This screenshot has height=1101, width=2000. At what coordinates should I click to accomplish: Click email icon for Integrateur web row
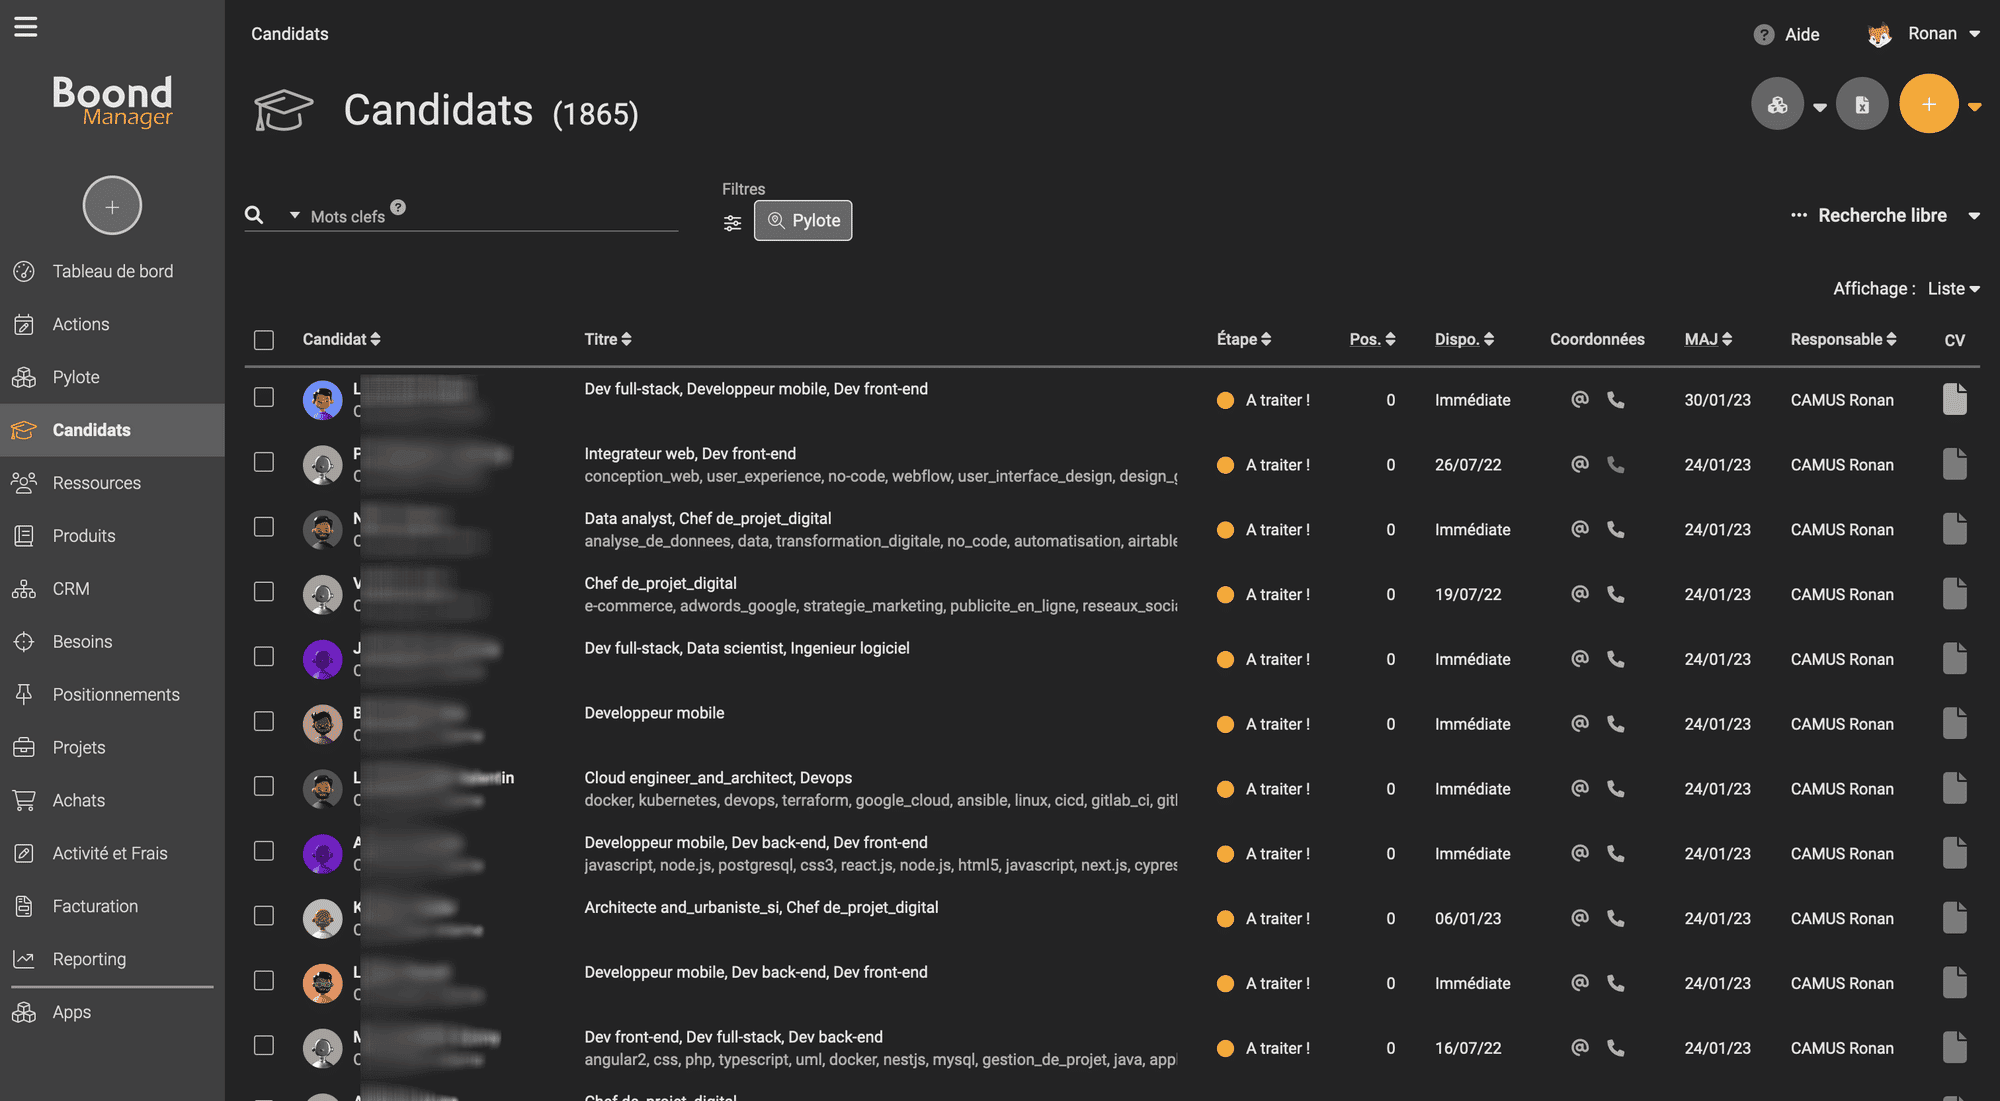[x=1580, y=464]
